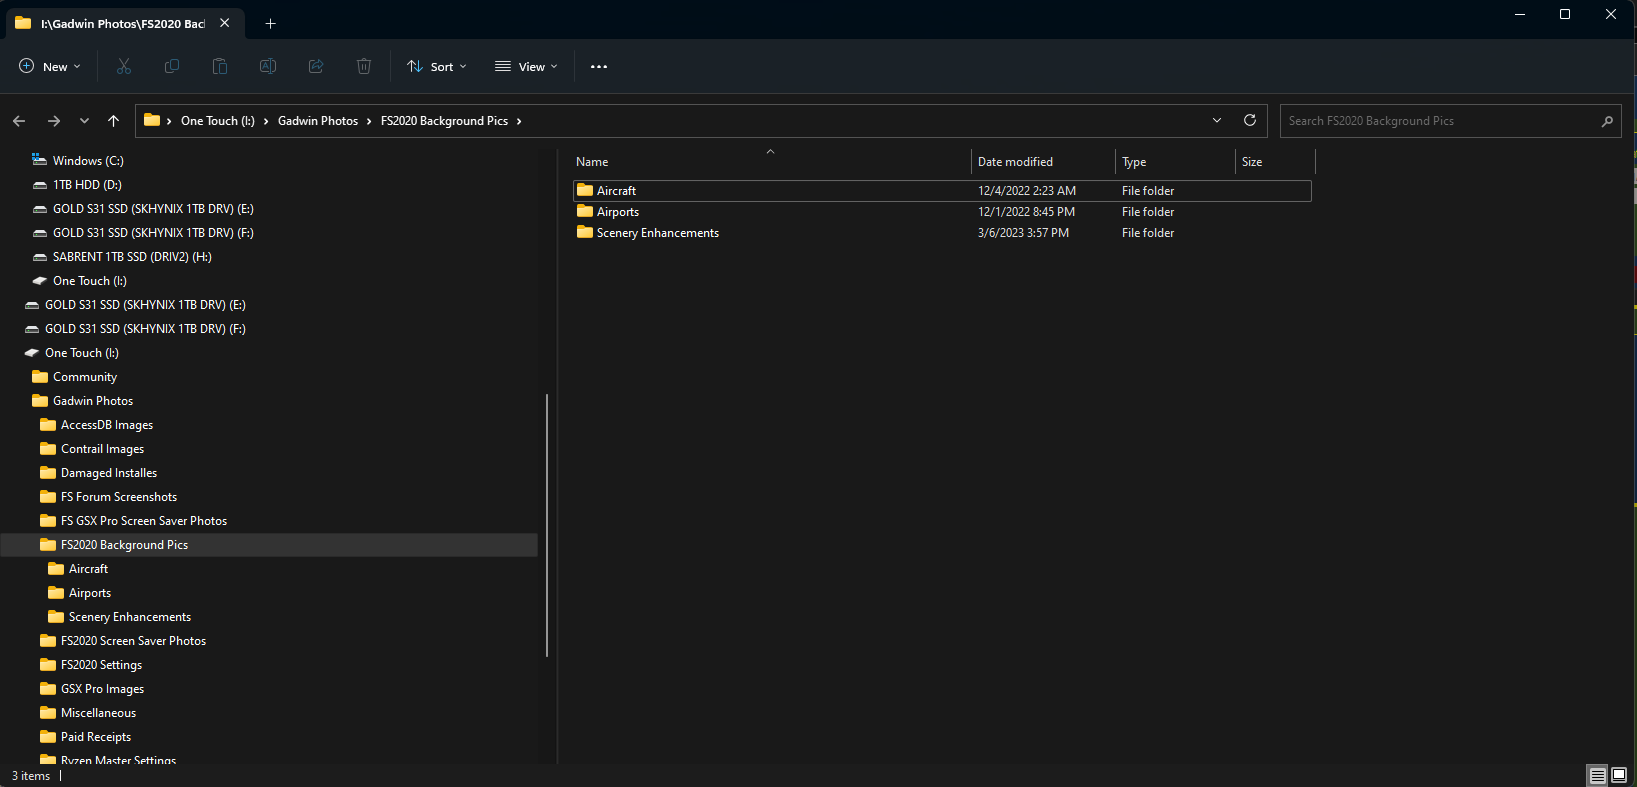The width and height of the screenshot is (1637, 787).
Task: Click the 12/4/2022 2:23 AM date cell
Action: [1027, 191]
